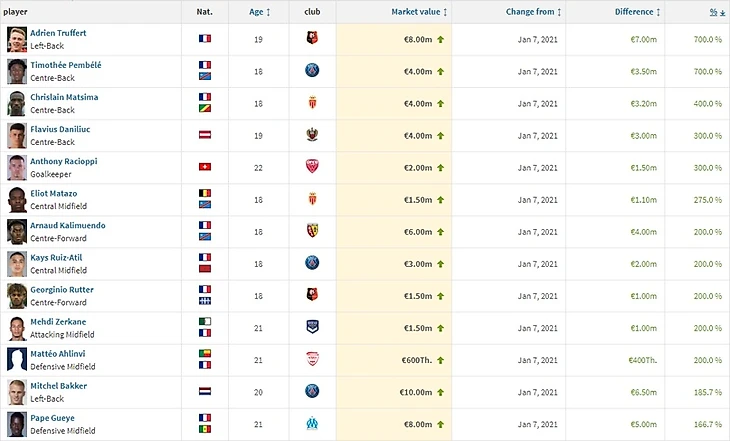730x441 pixels.
Task: Click the PSG club crest beside Timothée Pembélé
Action: coord(311,71)
